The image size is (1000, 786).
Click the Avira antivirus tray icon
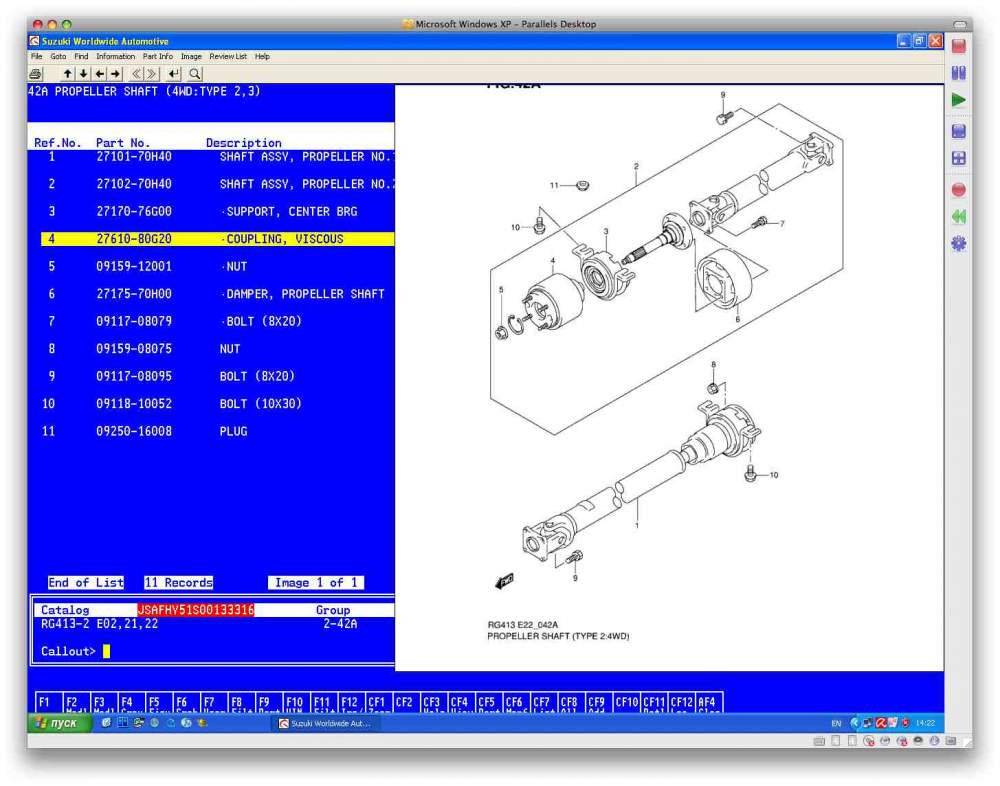tap(881, 723)
